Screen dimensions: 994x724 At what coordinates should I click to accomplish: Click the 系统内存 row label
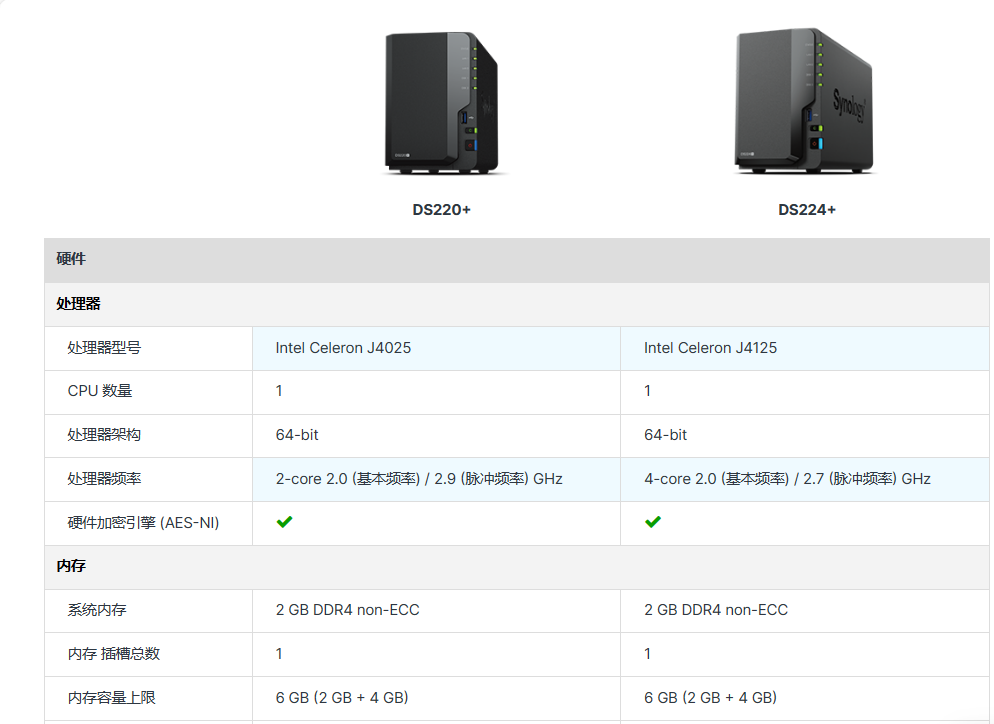click(96, 610)
